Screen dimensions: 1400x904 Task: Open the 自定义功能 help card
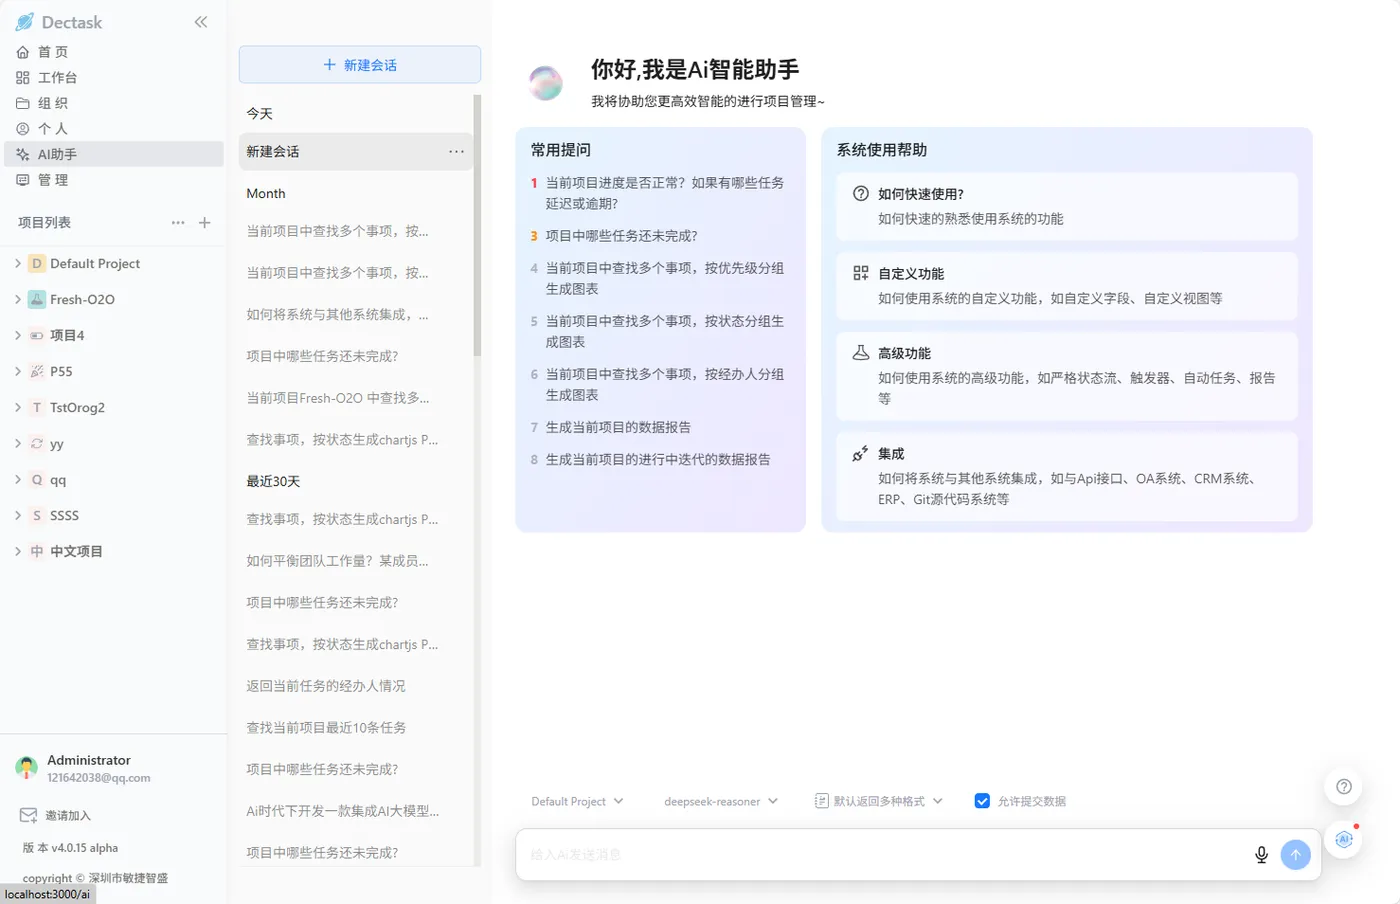point(1067,286)
